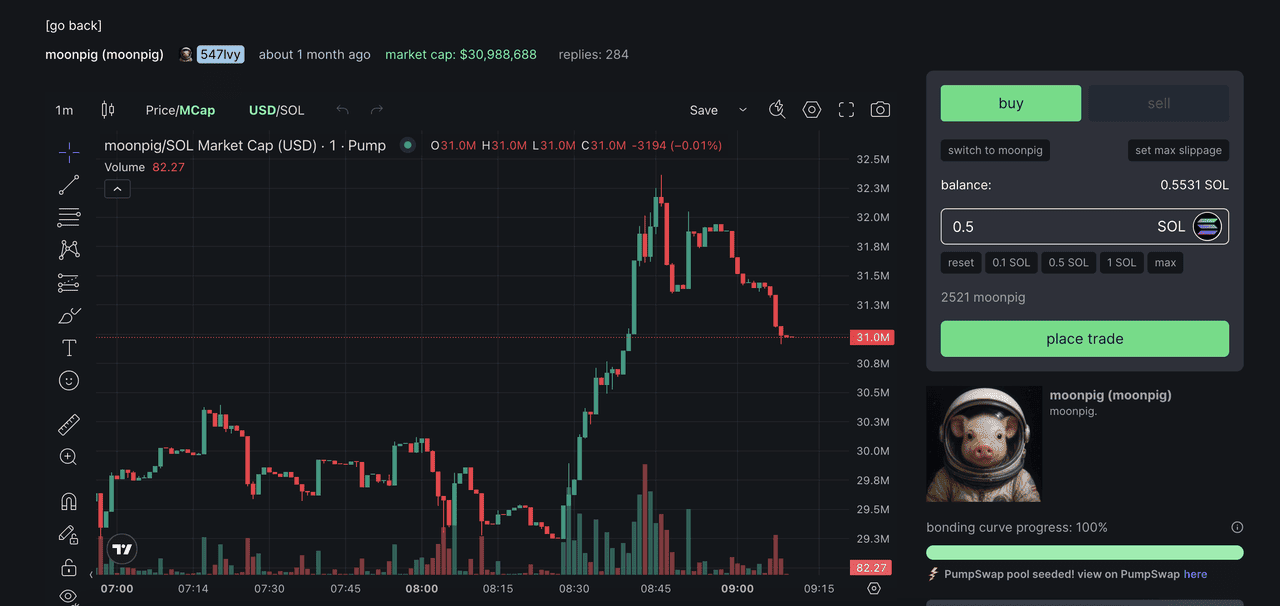The width and height of the screenshot is (1280, 606).
Task: Switch currency between USD/SOL
Action: pyautogui.click(x=276, y=110)
